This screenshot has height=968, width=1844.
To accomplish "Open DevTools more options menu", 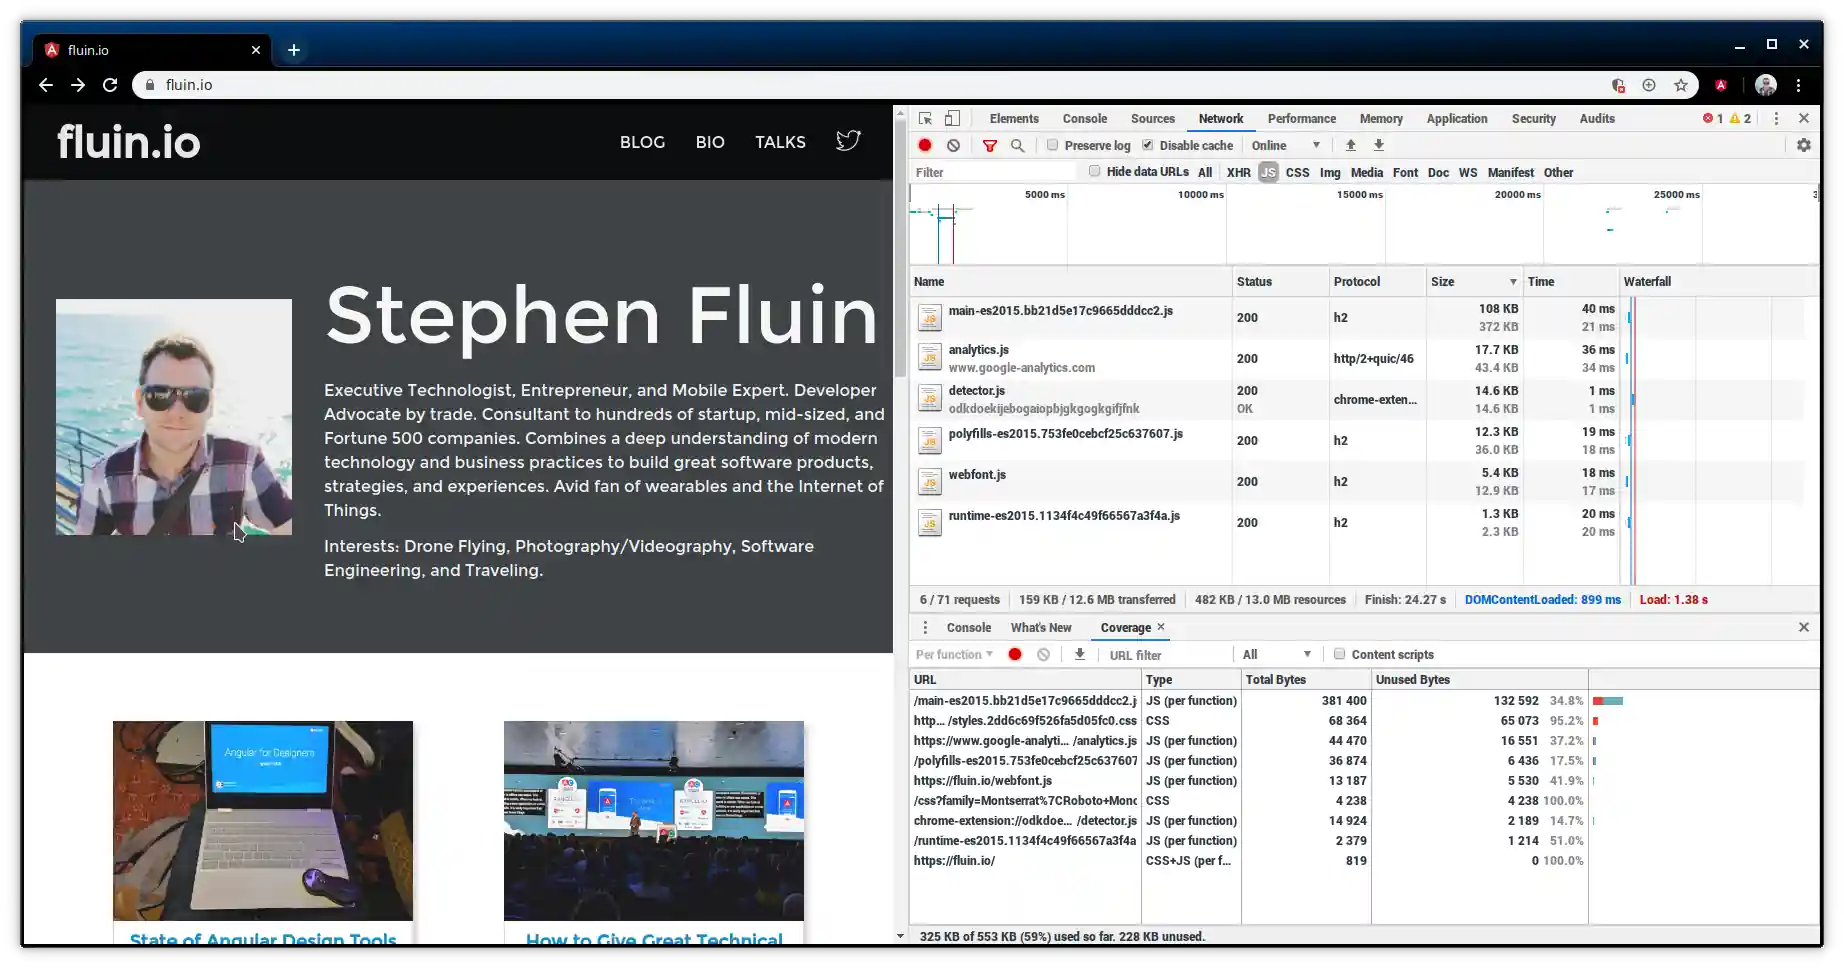I will pyautogui.click(x=1776, y=118).
